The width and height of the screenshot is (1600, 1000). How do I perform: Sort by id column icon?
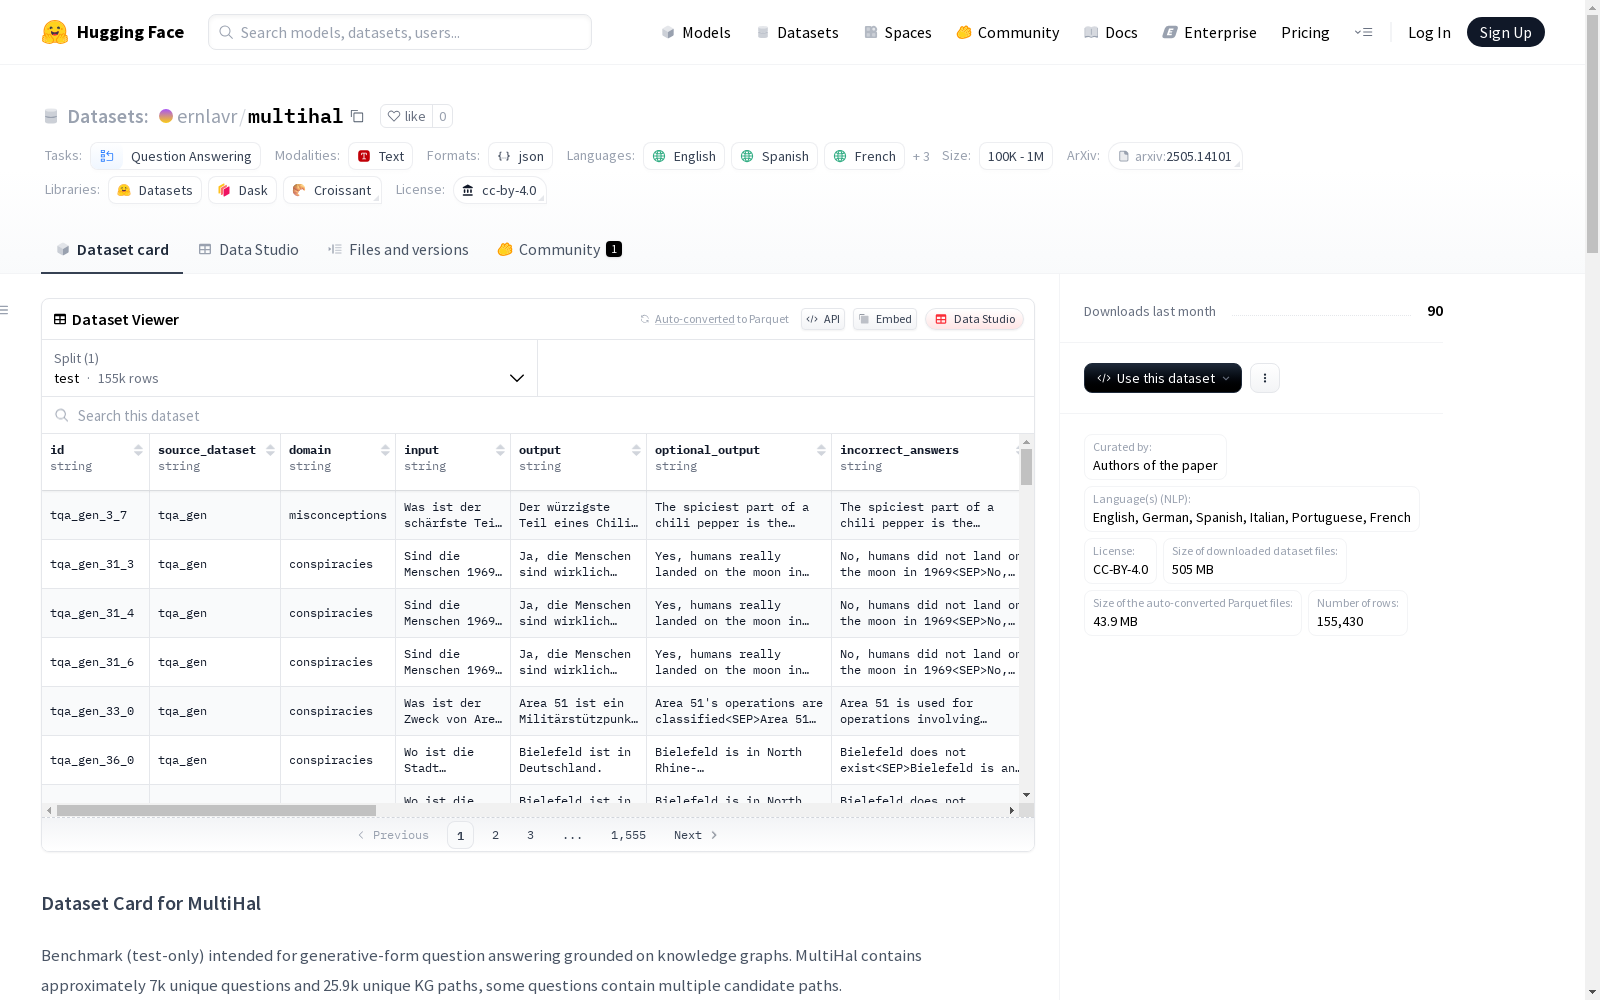click(138, 450)
